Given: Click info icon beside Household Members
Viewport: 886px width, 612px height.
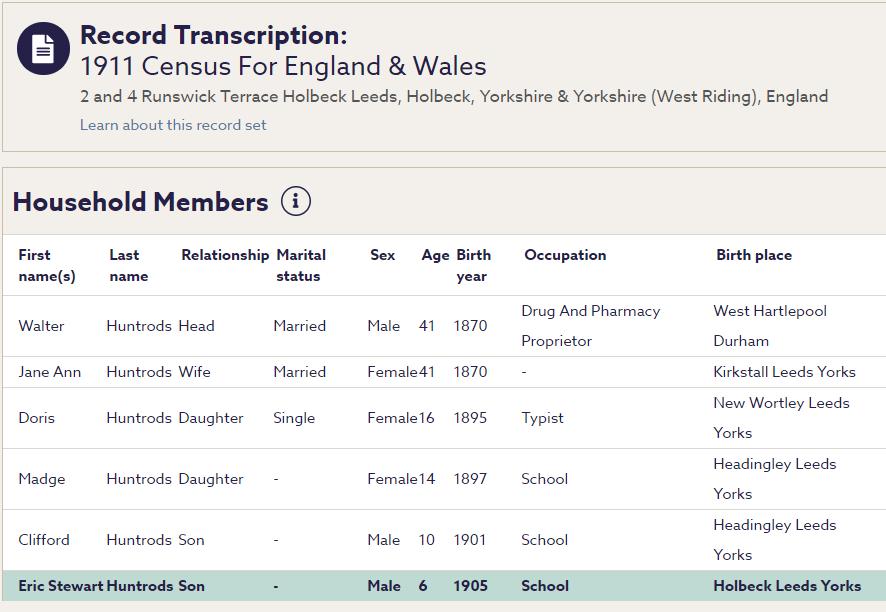Looking at the screenshot, I should point(295,201).
